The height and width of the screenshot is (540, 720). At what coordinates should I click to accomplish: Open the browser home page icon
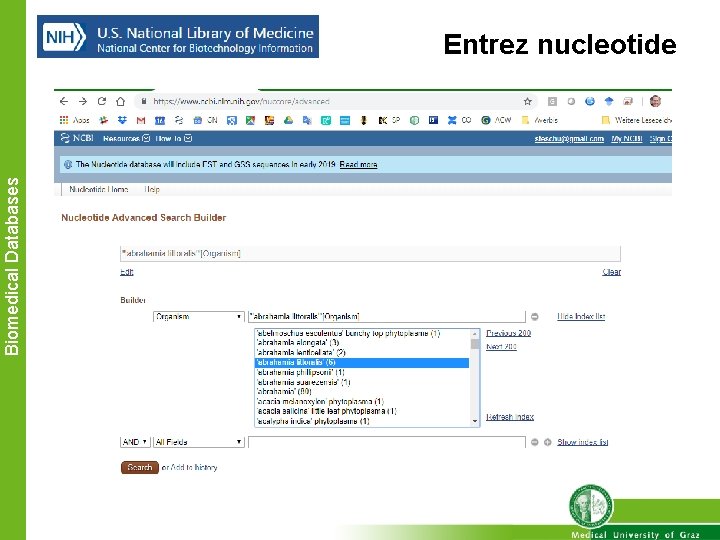coord(120,101)
